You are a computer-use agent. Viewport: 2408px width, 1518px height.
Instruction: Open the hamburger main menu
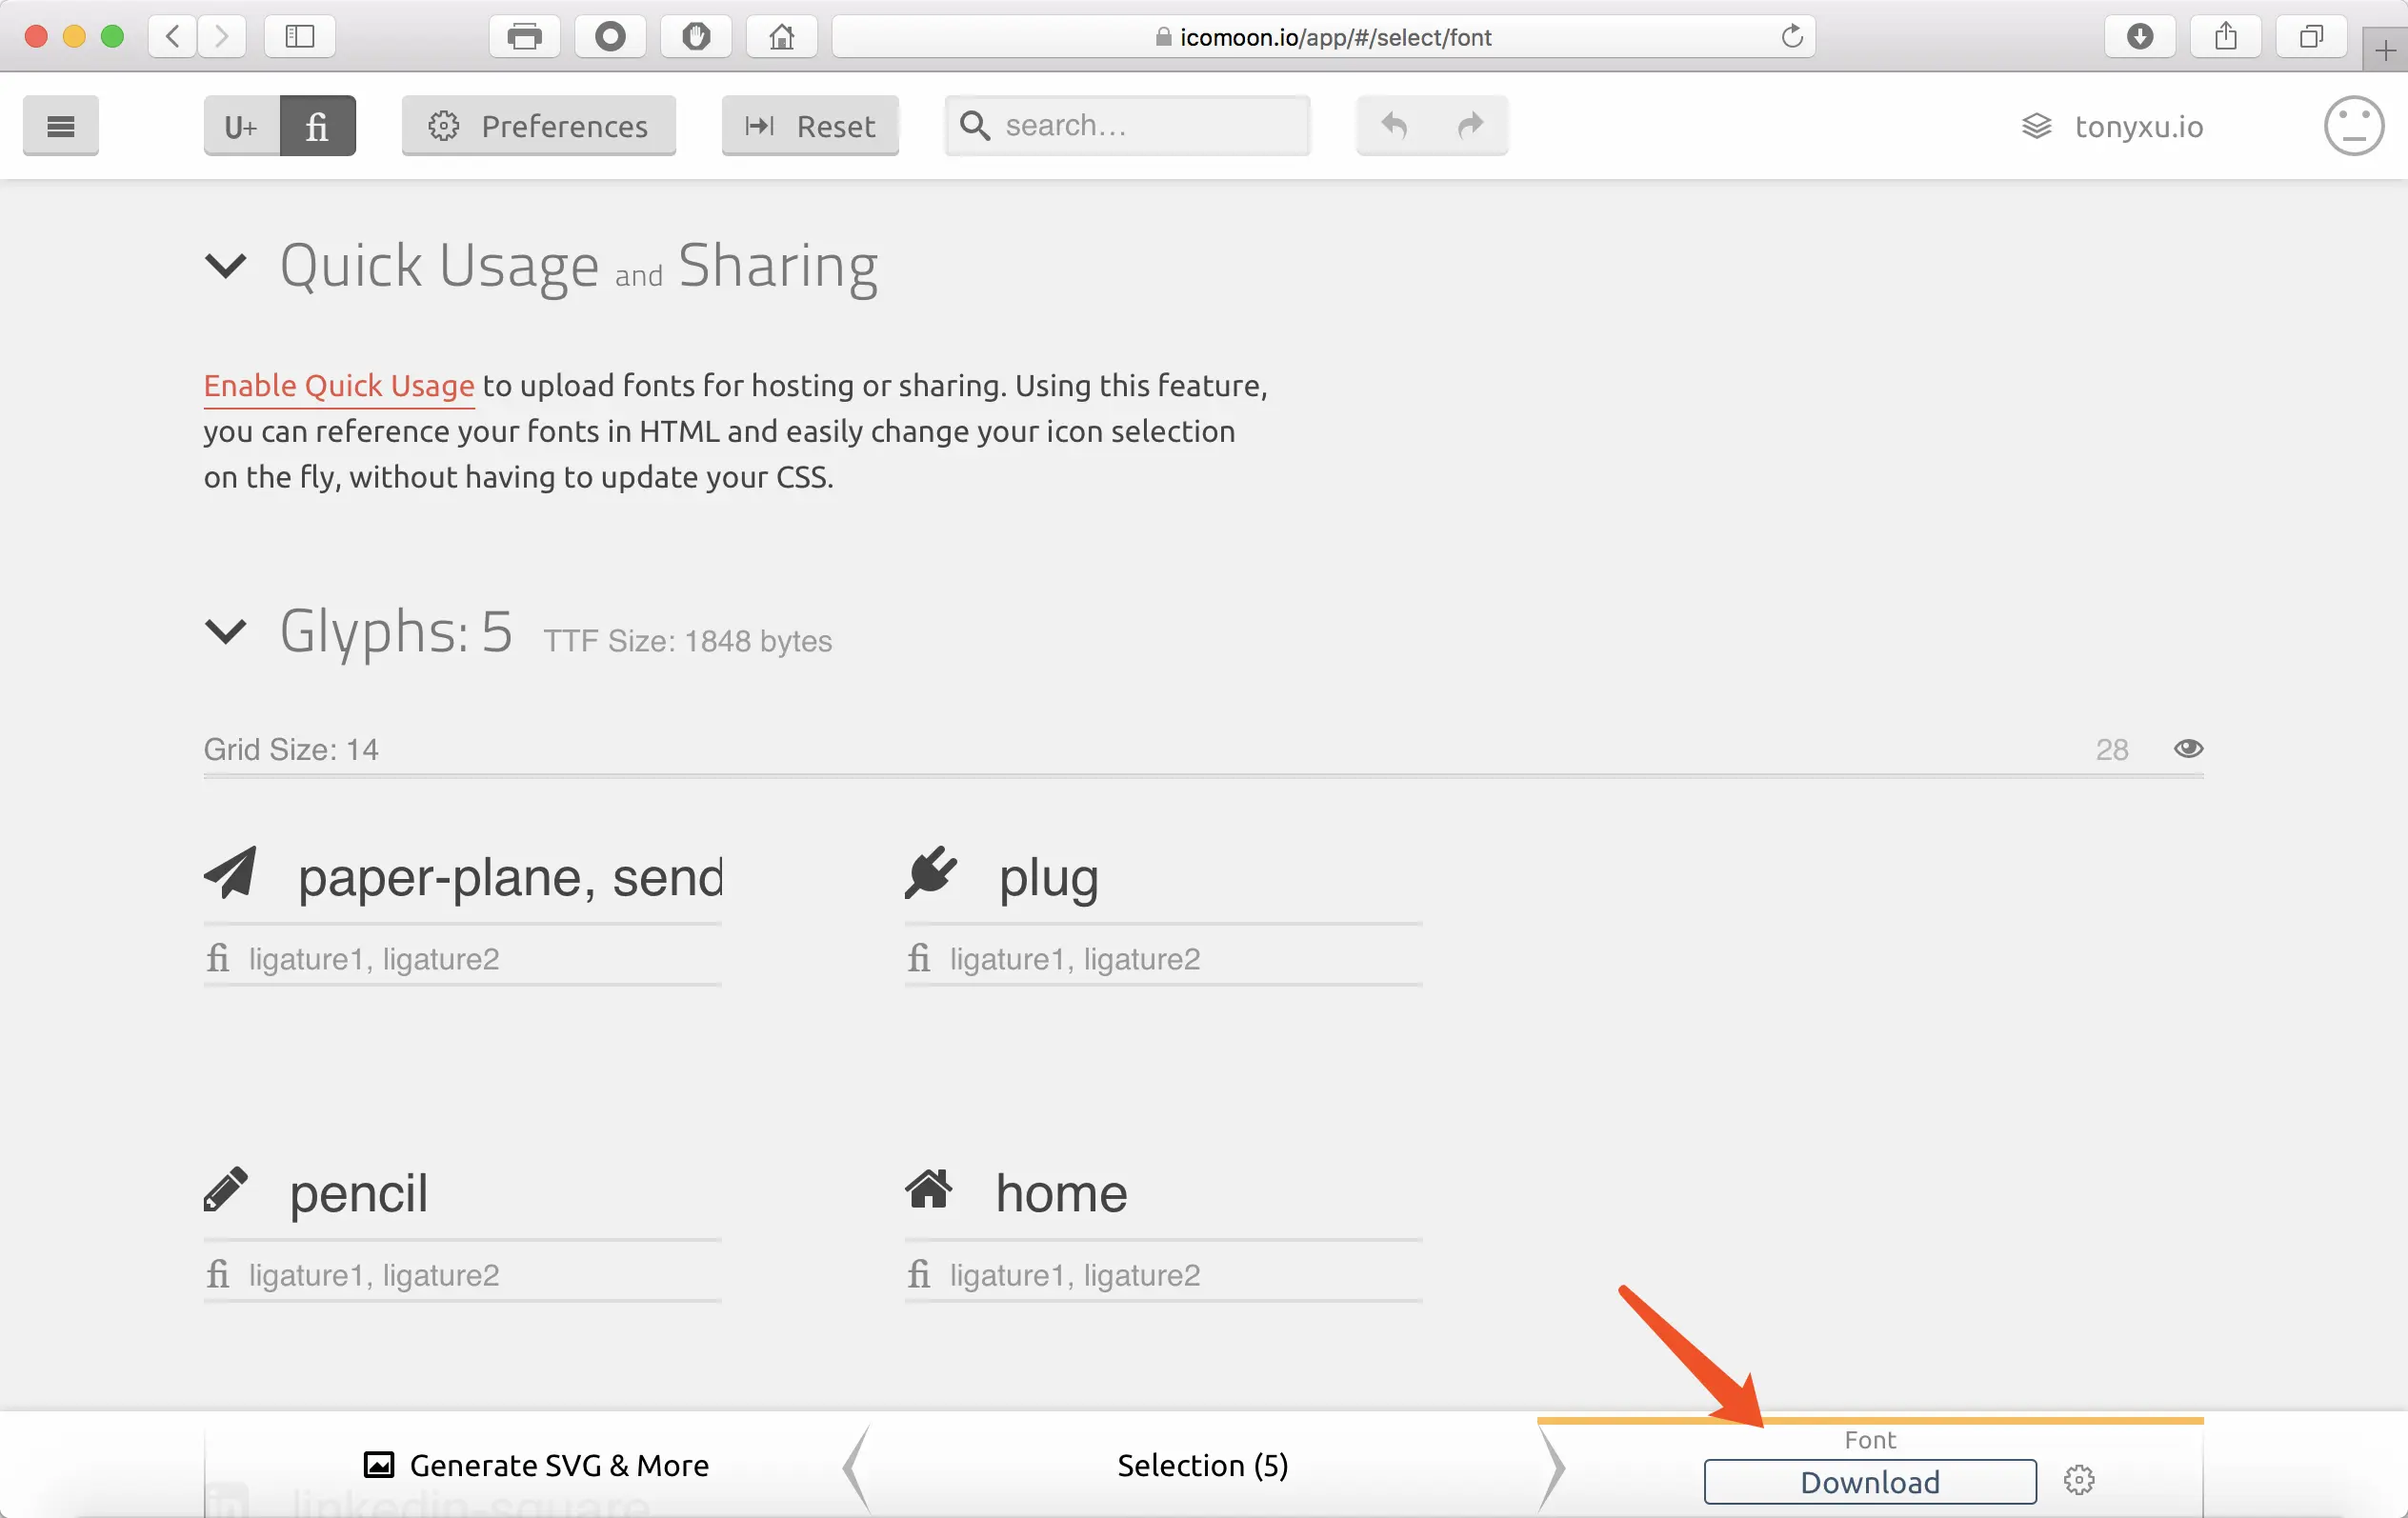point(60,126)
